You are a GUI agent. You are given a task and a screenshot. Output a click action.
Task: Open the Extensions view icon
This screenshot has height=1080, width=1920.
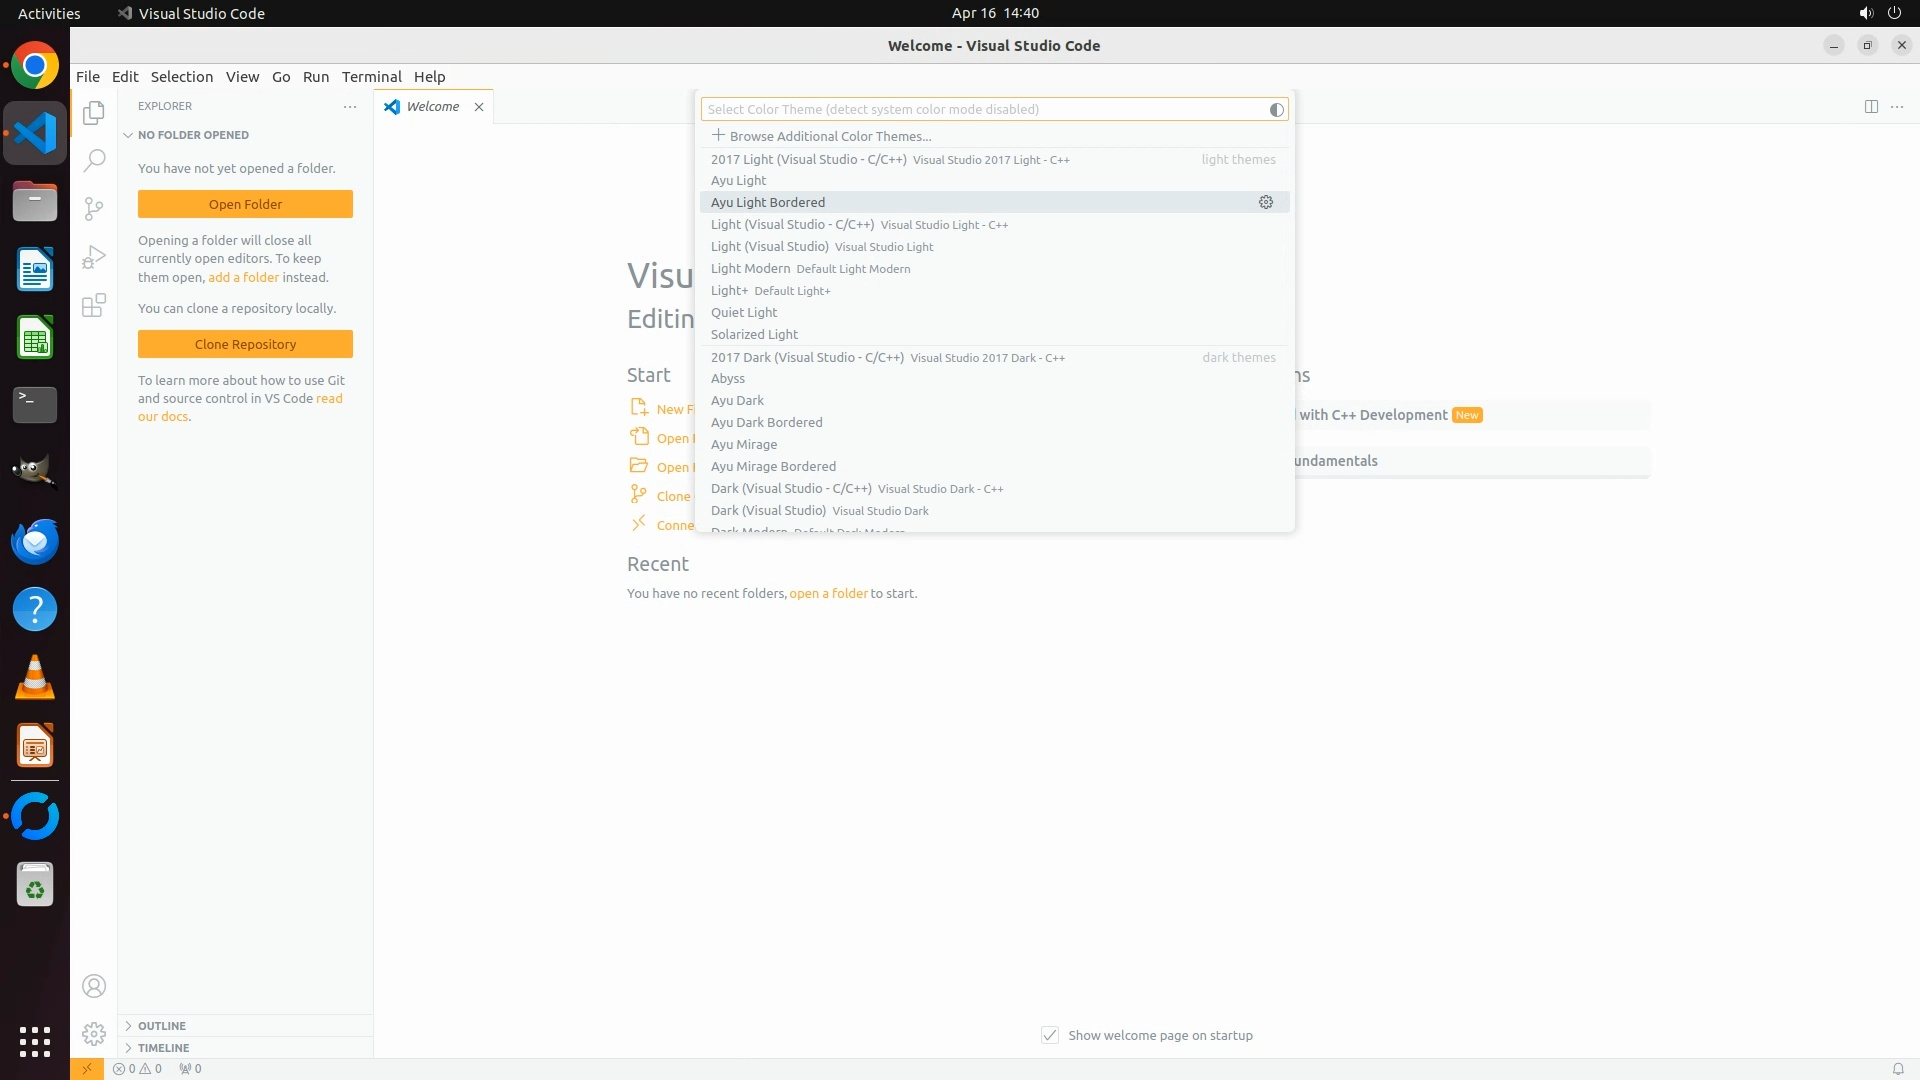(94, 306)
